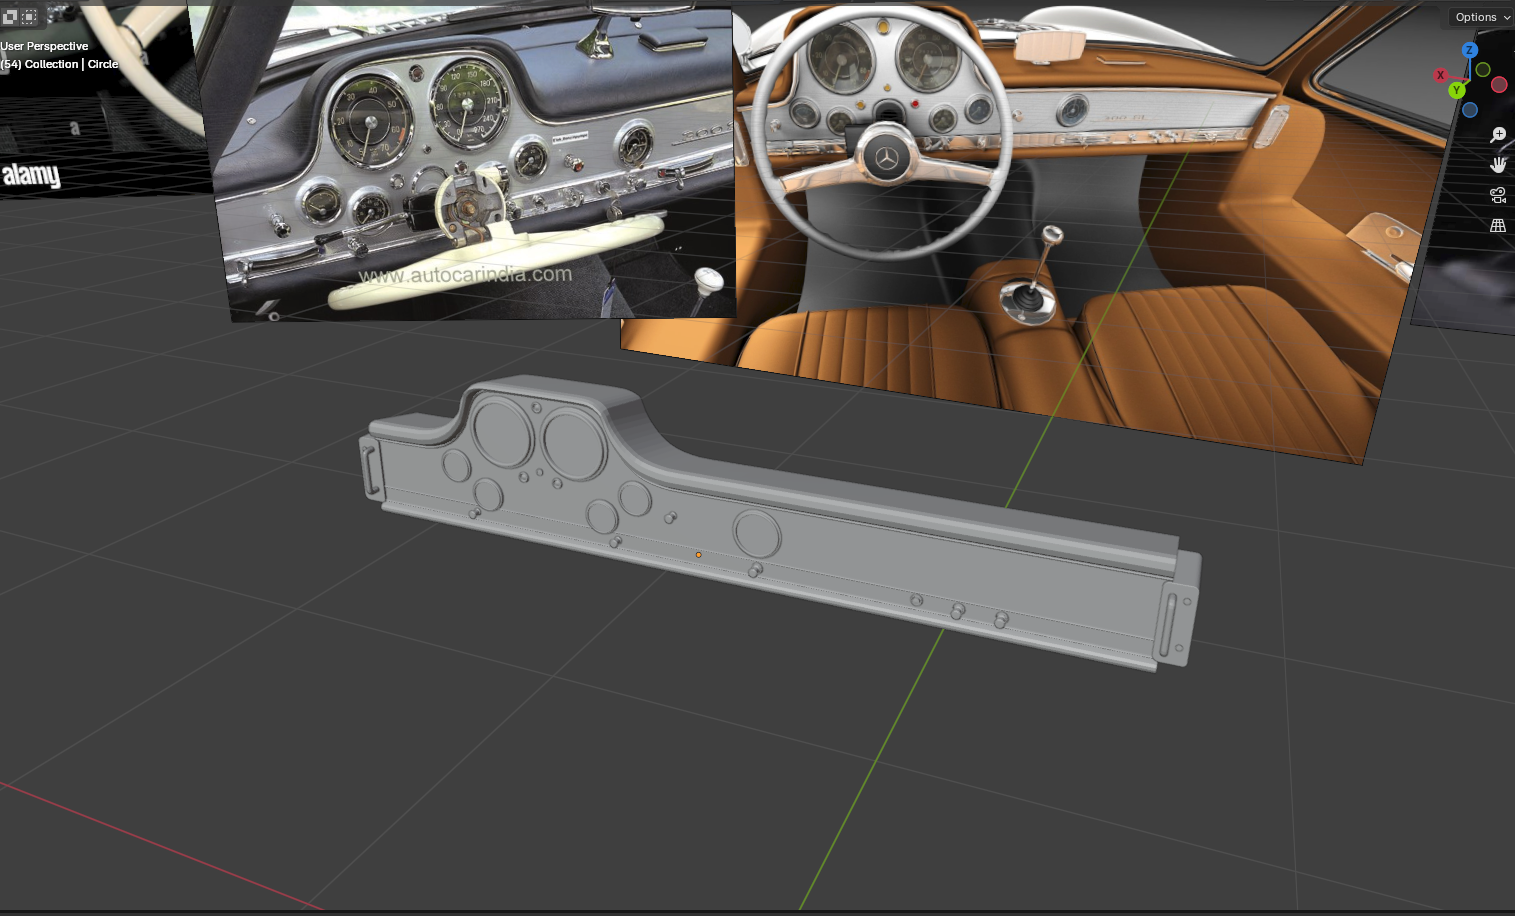Image resolution: width=1515 pixels, height=916 pixels.
Task: Select the gray dashboard mesh model
Action: 780,525
